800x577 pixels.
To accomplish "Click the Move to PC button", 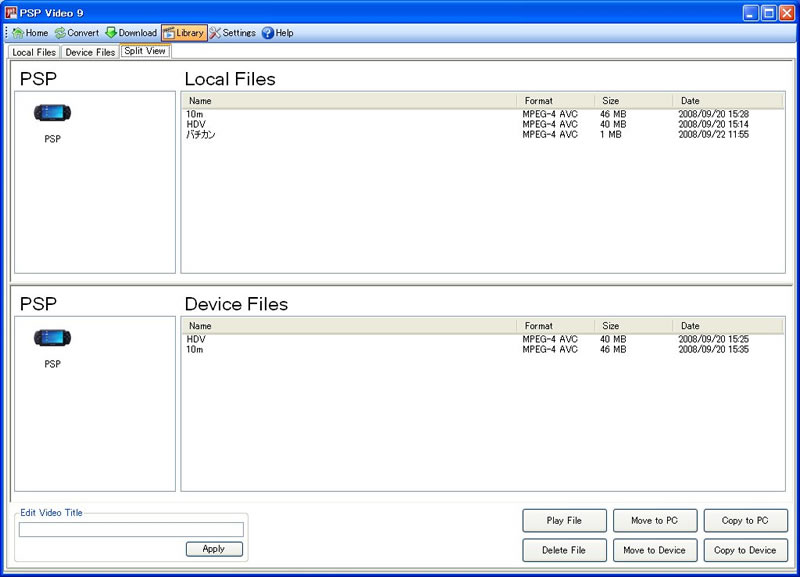I will coord(655,520).
